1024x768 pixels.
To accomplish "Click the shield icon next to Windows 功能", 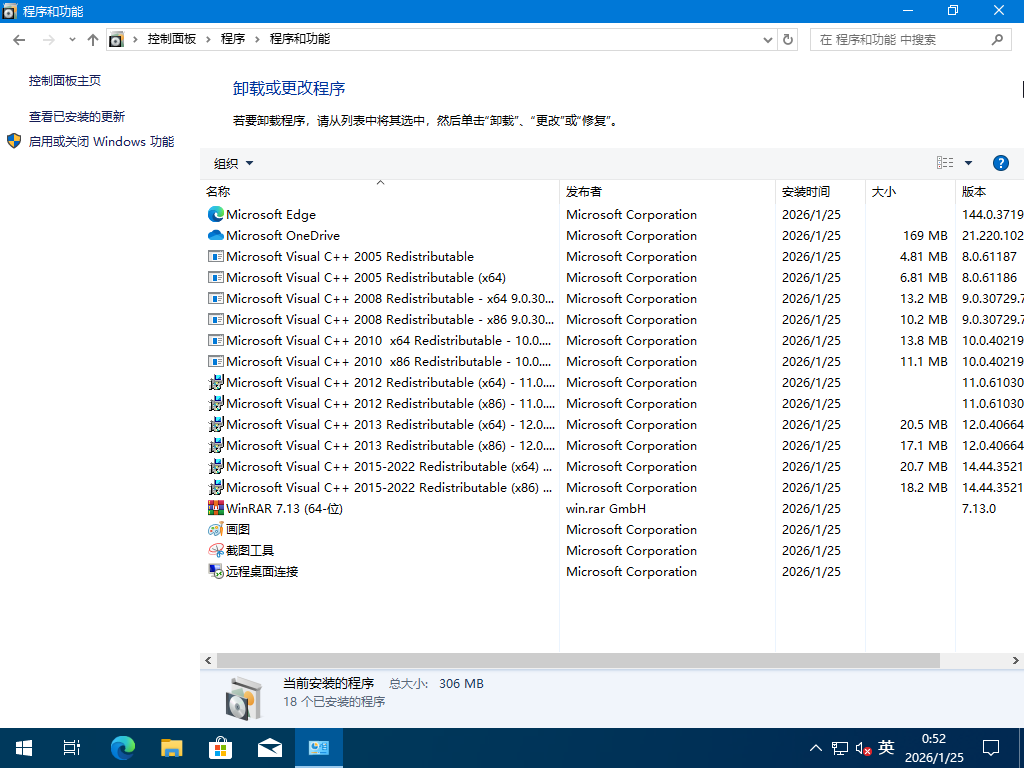I will [13, 141].
